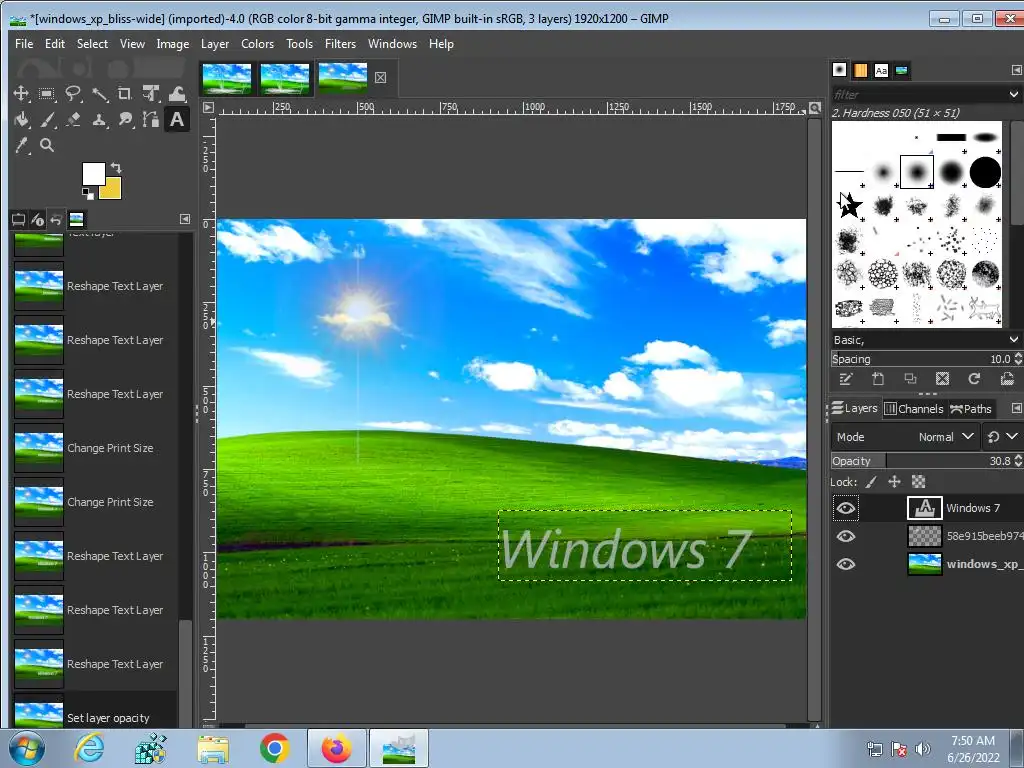Click the brush Spacing slider

coord(921,359)
